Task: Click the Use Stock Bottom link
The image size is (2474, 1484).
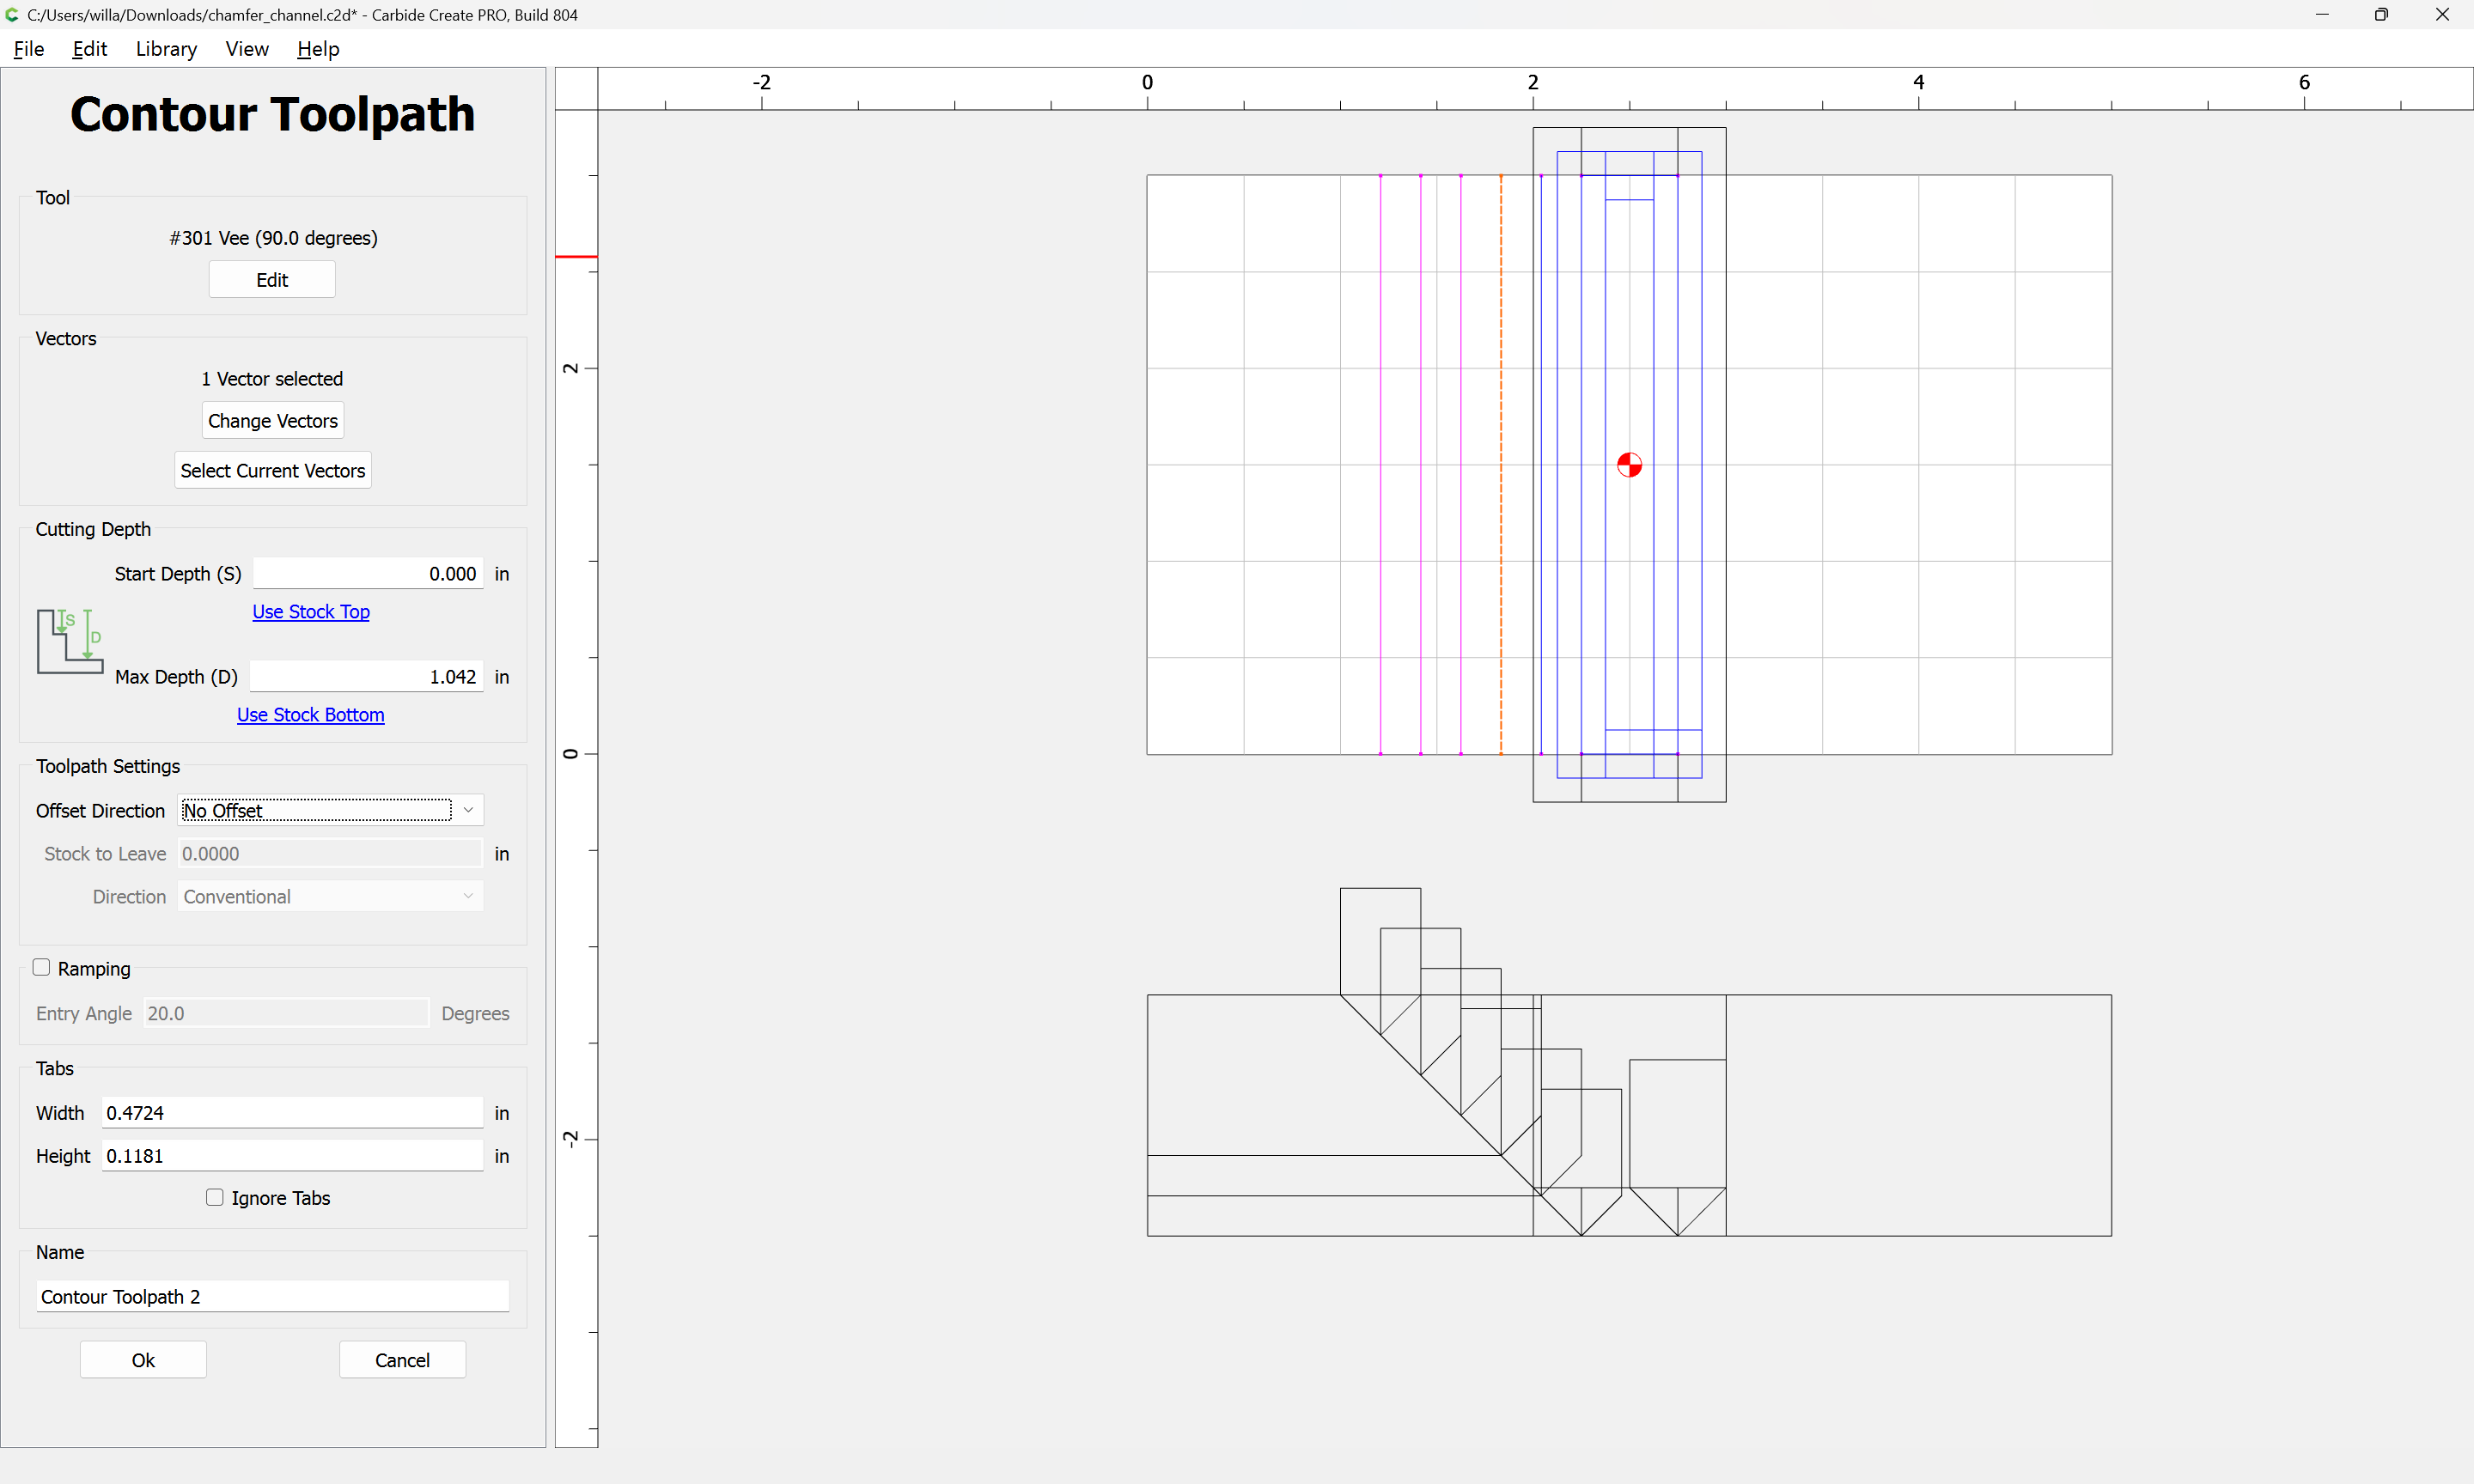Action: click(x=310, y=715)
